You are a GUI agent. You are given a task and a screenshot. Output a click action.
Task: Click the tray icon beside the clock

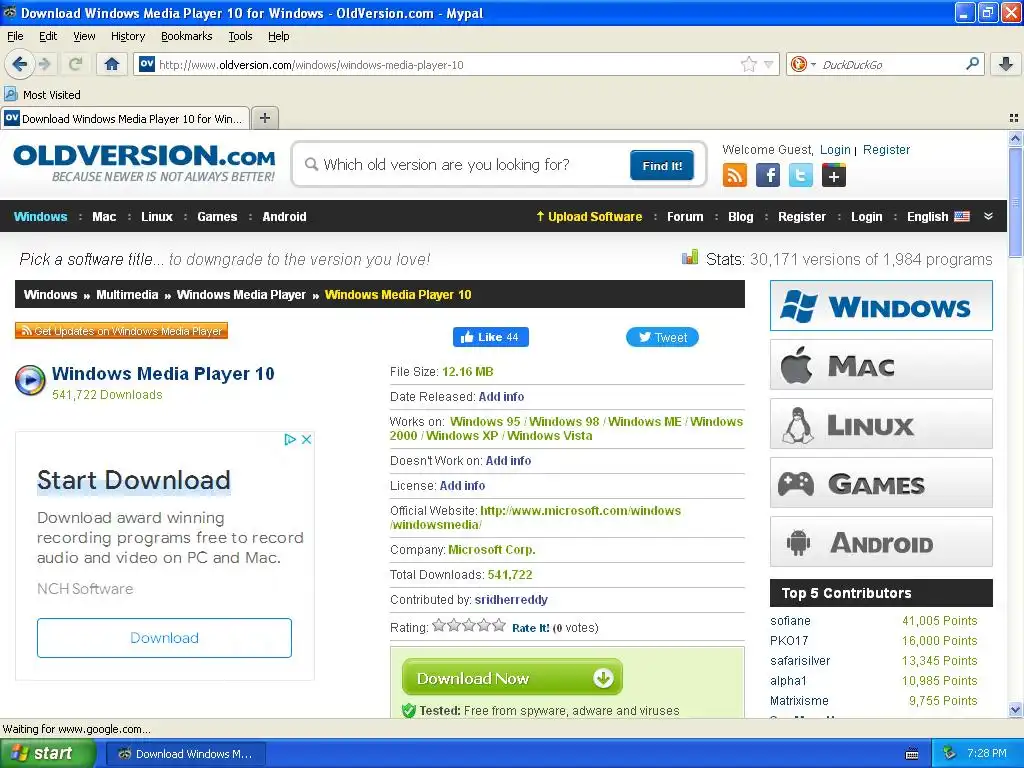[950, 753]
